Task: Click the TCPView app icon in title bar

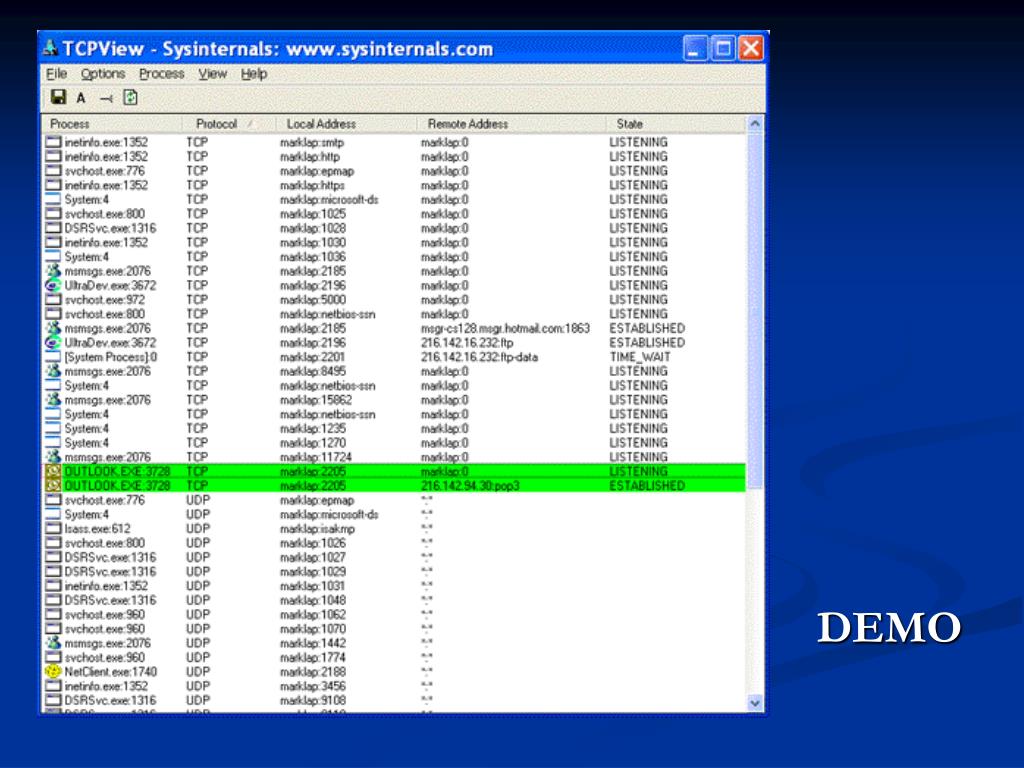Action: (50, 48)
